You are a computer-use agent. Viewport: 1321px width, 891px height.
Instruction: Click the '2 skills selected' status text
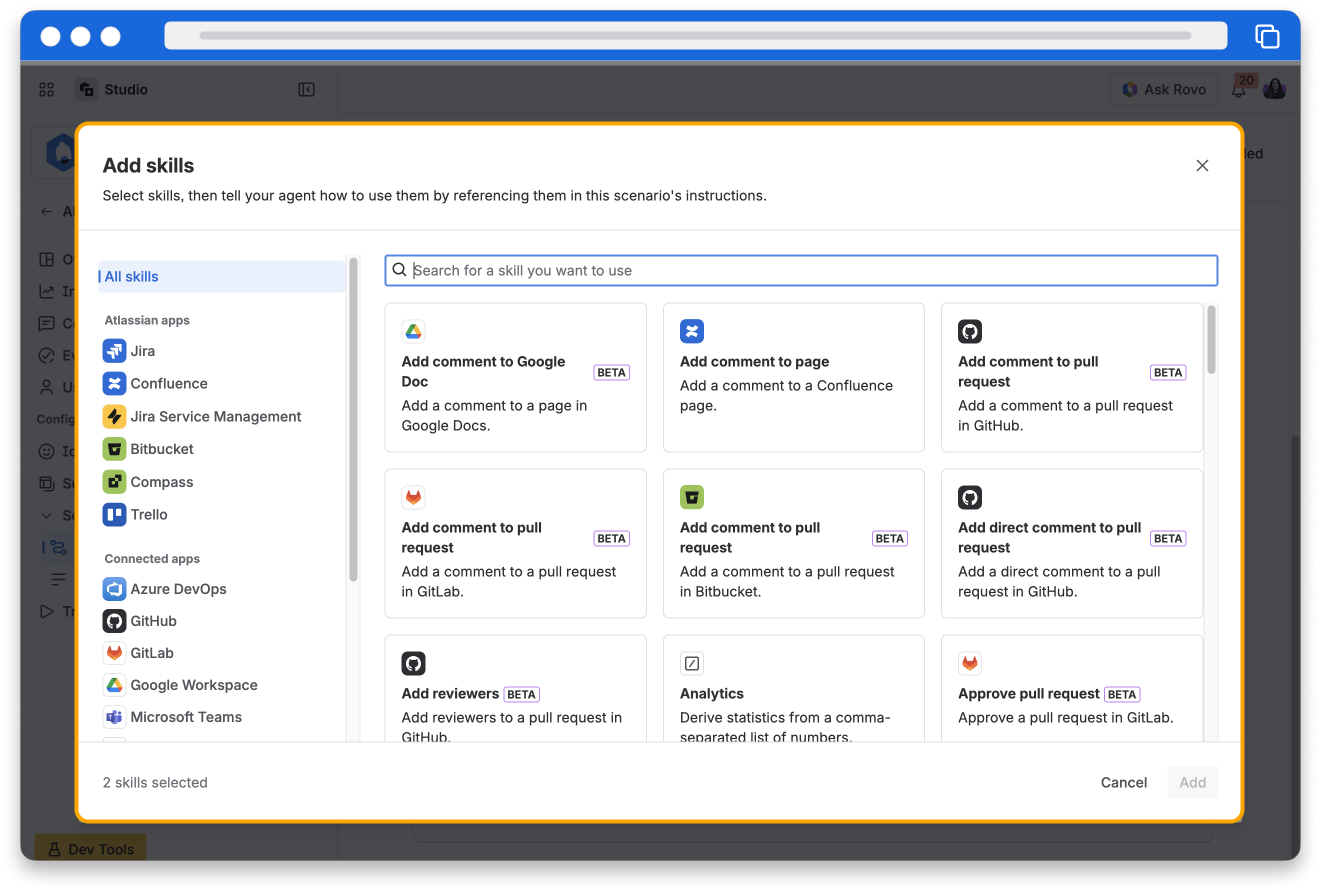point(155,783)
